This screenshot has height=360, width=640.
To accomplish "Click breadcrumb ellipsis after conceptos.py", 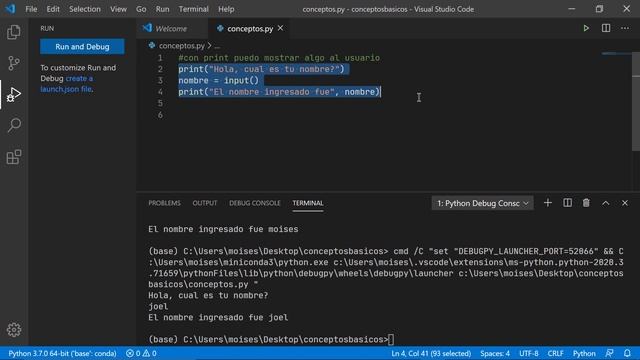I will (x=217, y=46).
